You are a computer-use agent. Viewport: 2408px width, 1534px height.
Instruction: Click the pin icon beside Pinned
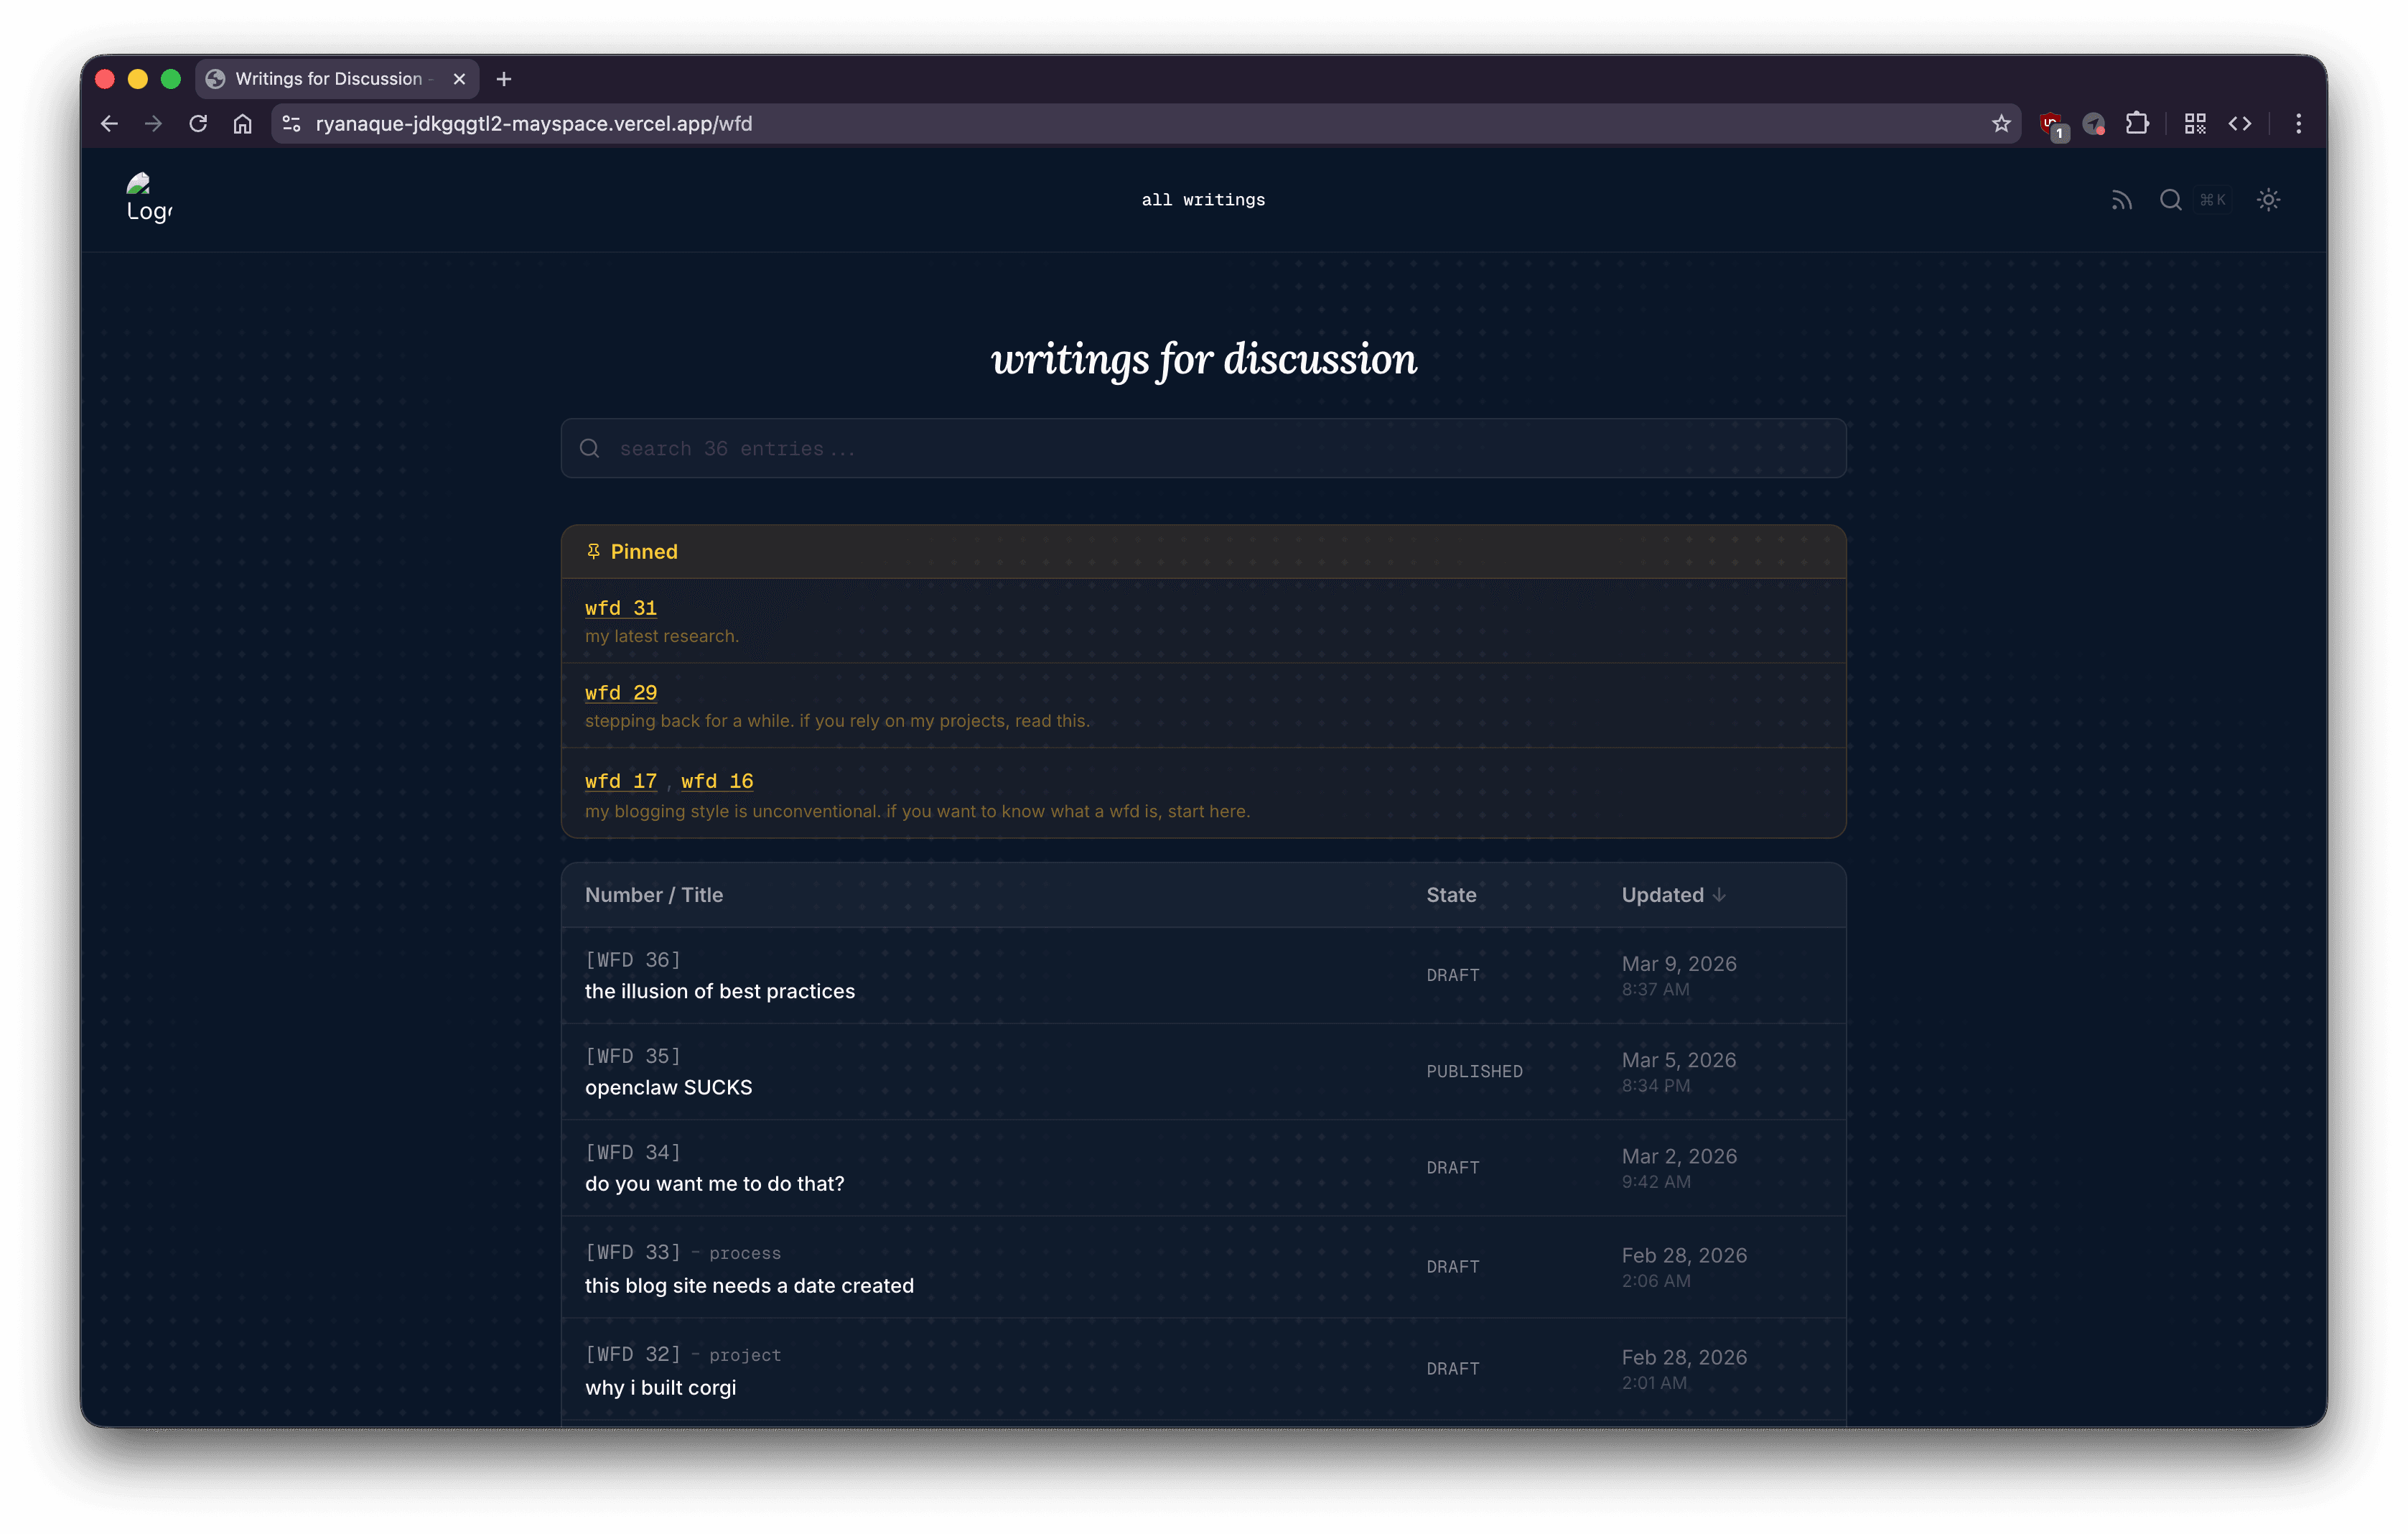(x=593, y=551)
